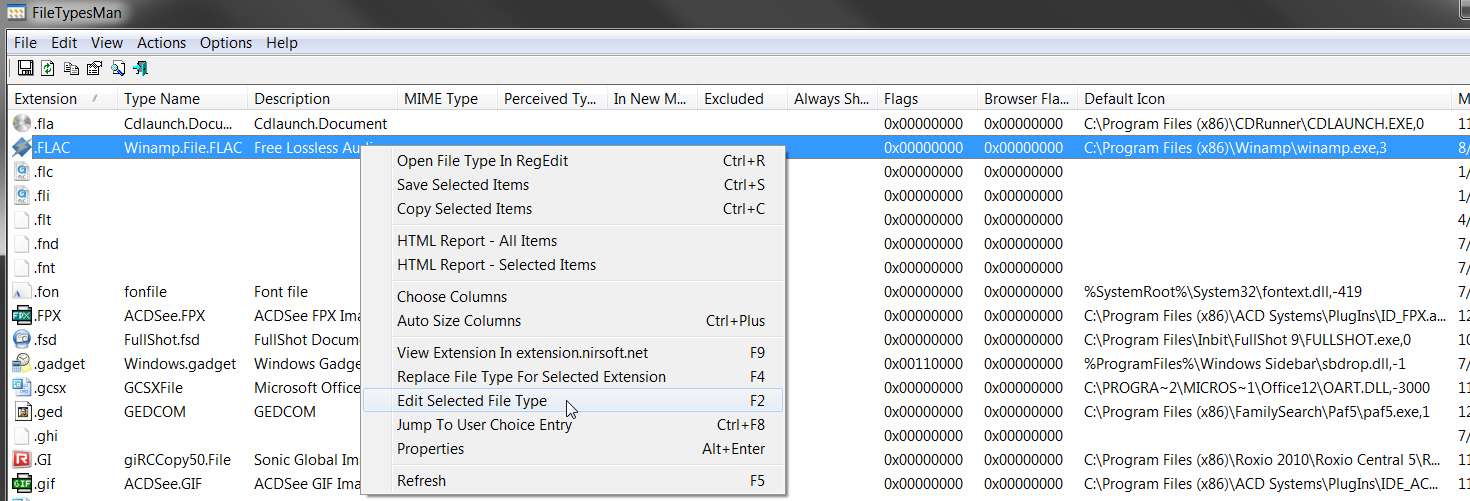The width and height of the screenshot is (1470, 501).
Task: Click the fontext.dll,-419 default icon cell
Action: [1223, 292]
